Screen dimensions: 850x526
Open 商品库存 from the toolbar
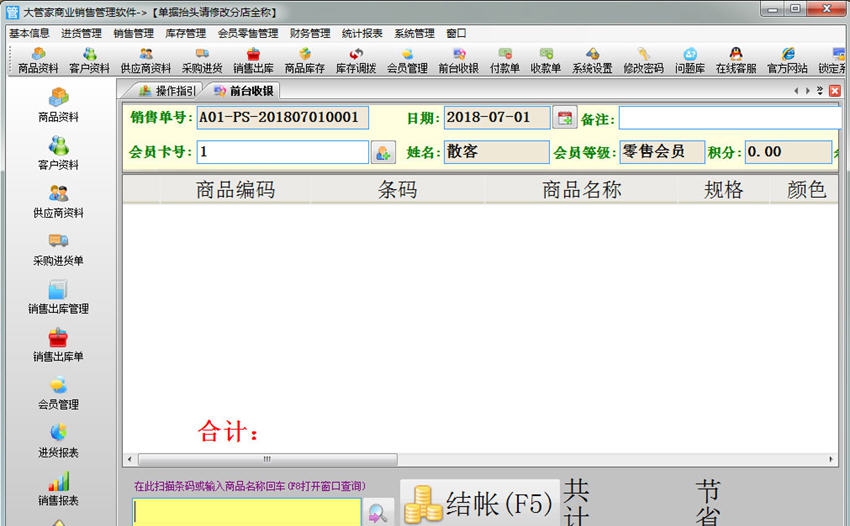pyautogui.click(x=305, y=60)
